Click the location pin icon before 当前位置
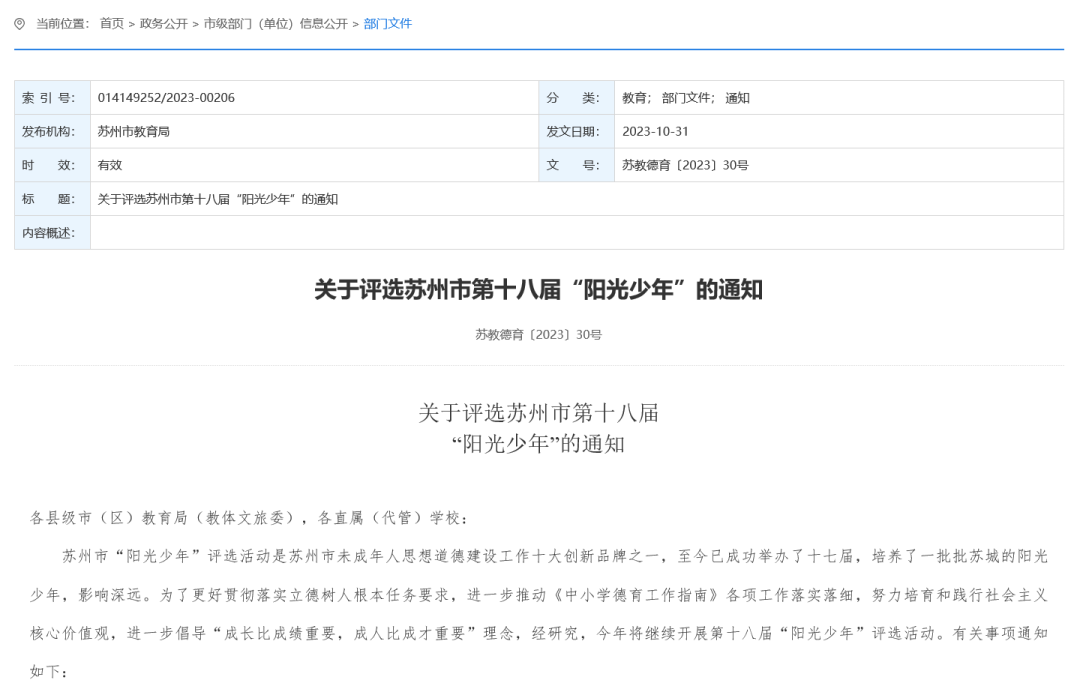 19,24
